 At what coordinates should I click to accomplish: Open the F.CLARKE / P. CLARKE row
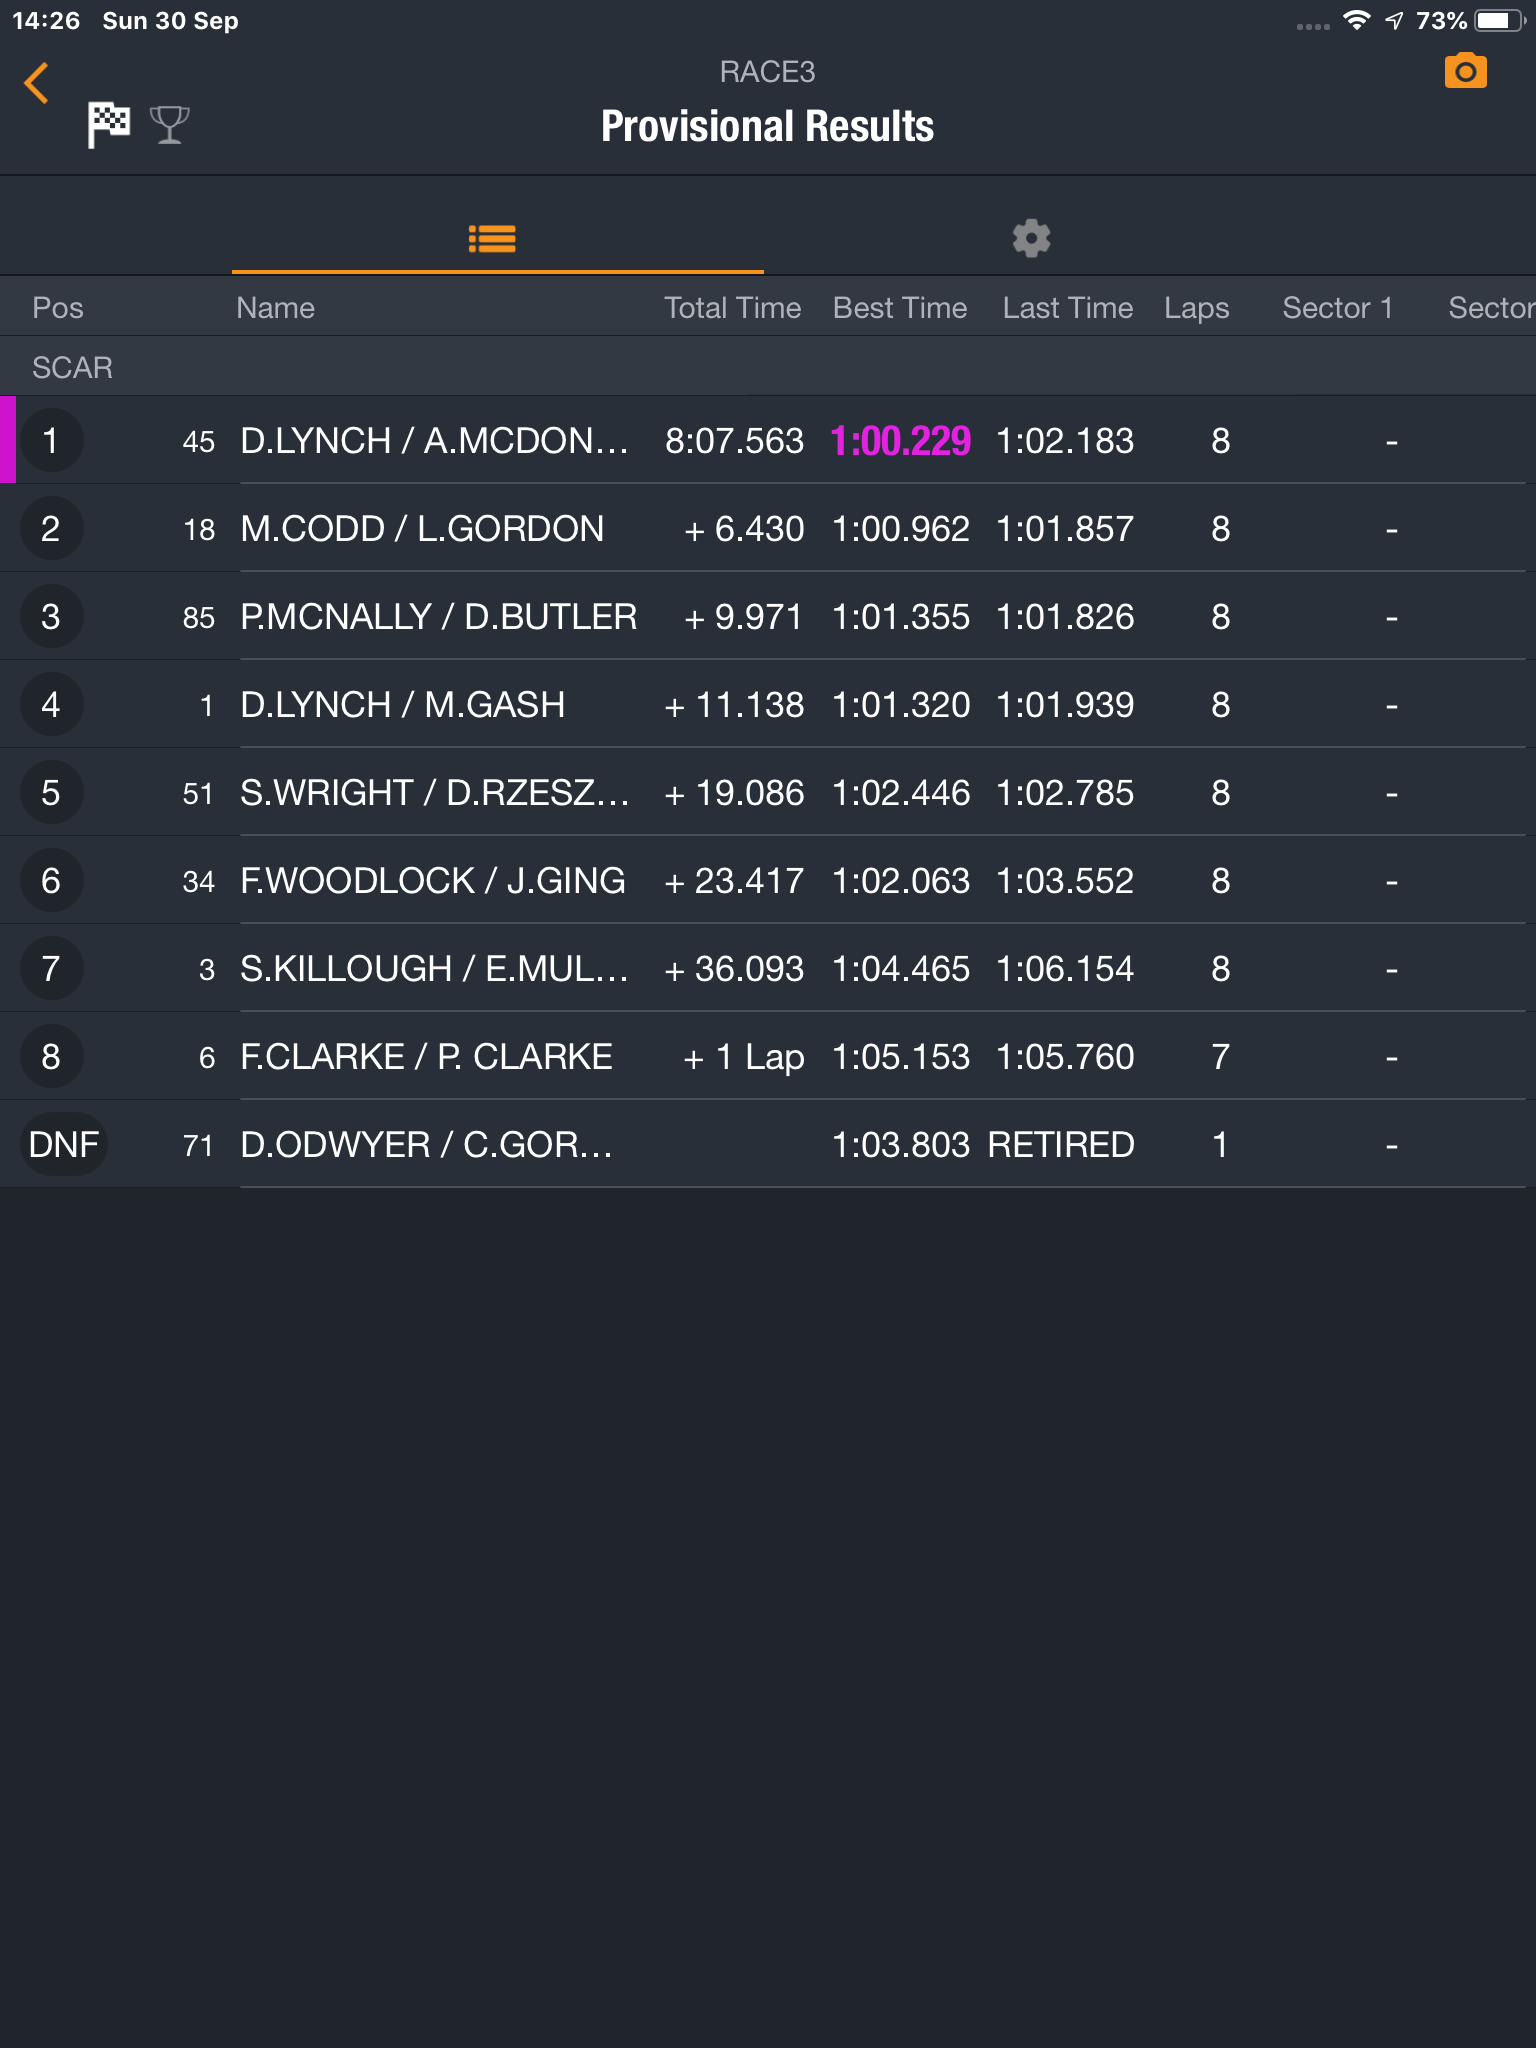click(x=768, y=1057)
